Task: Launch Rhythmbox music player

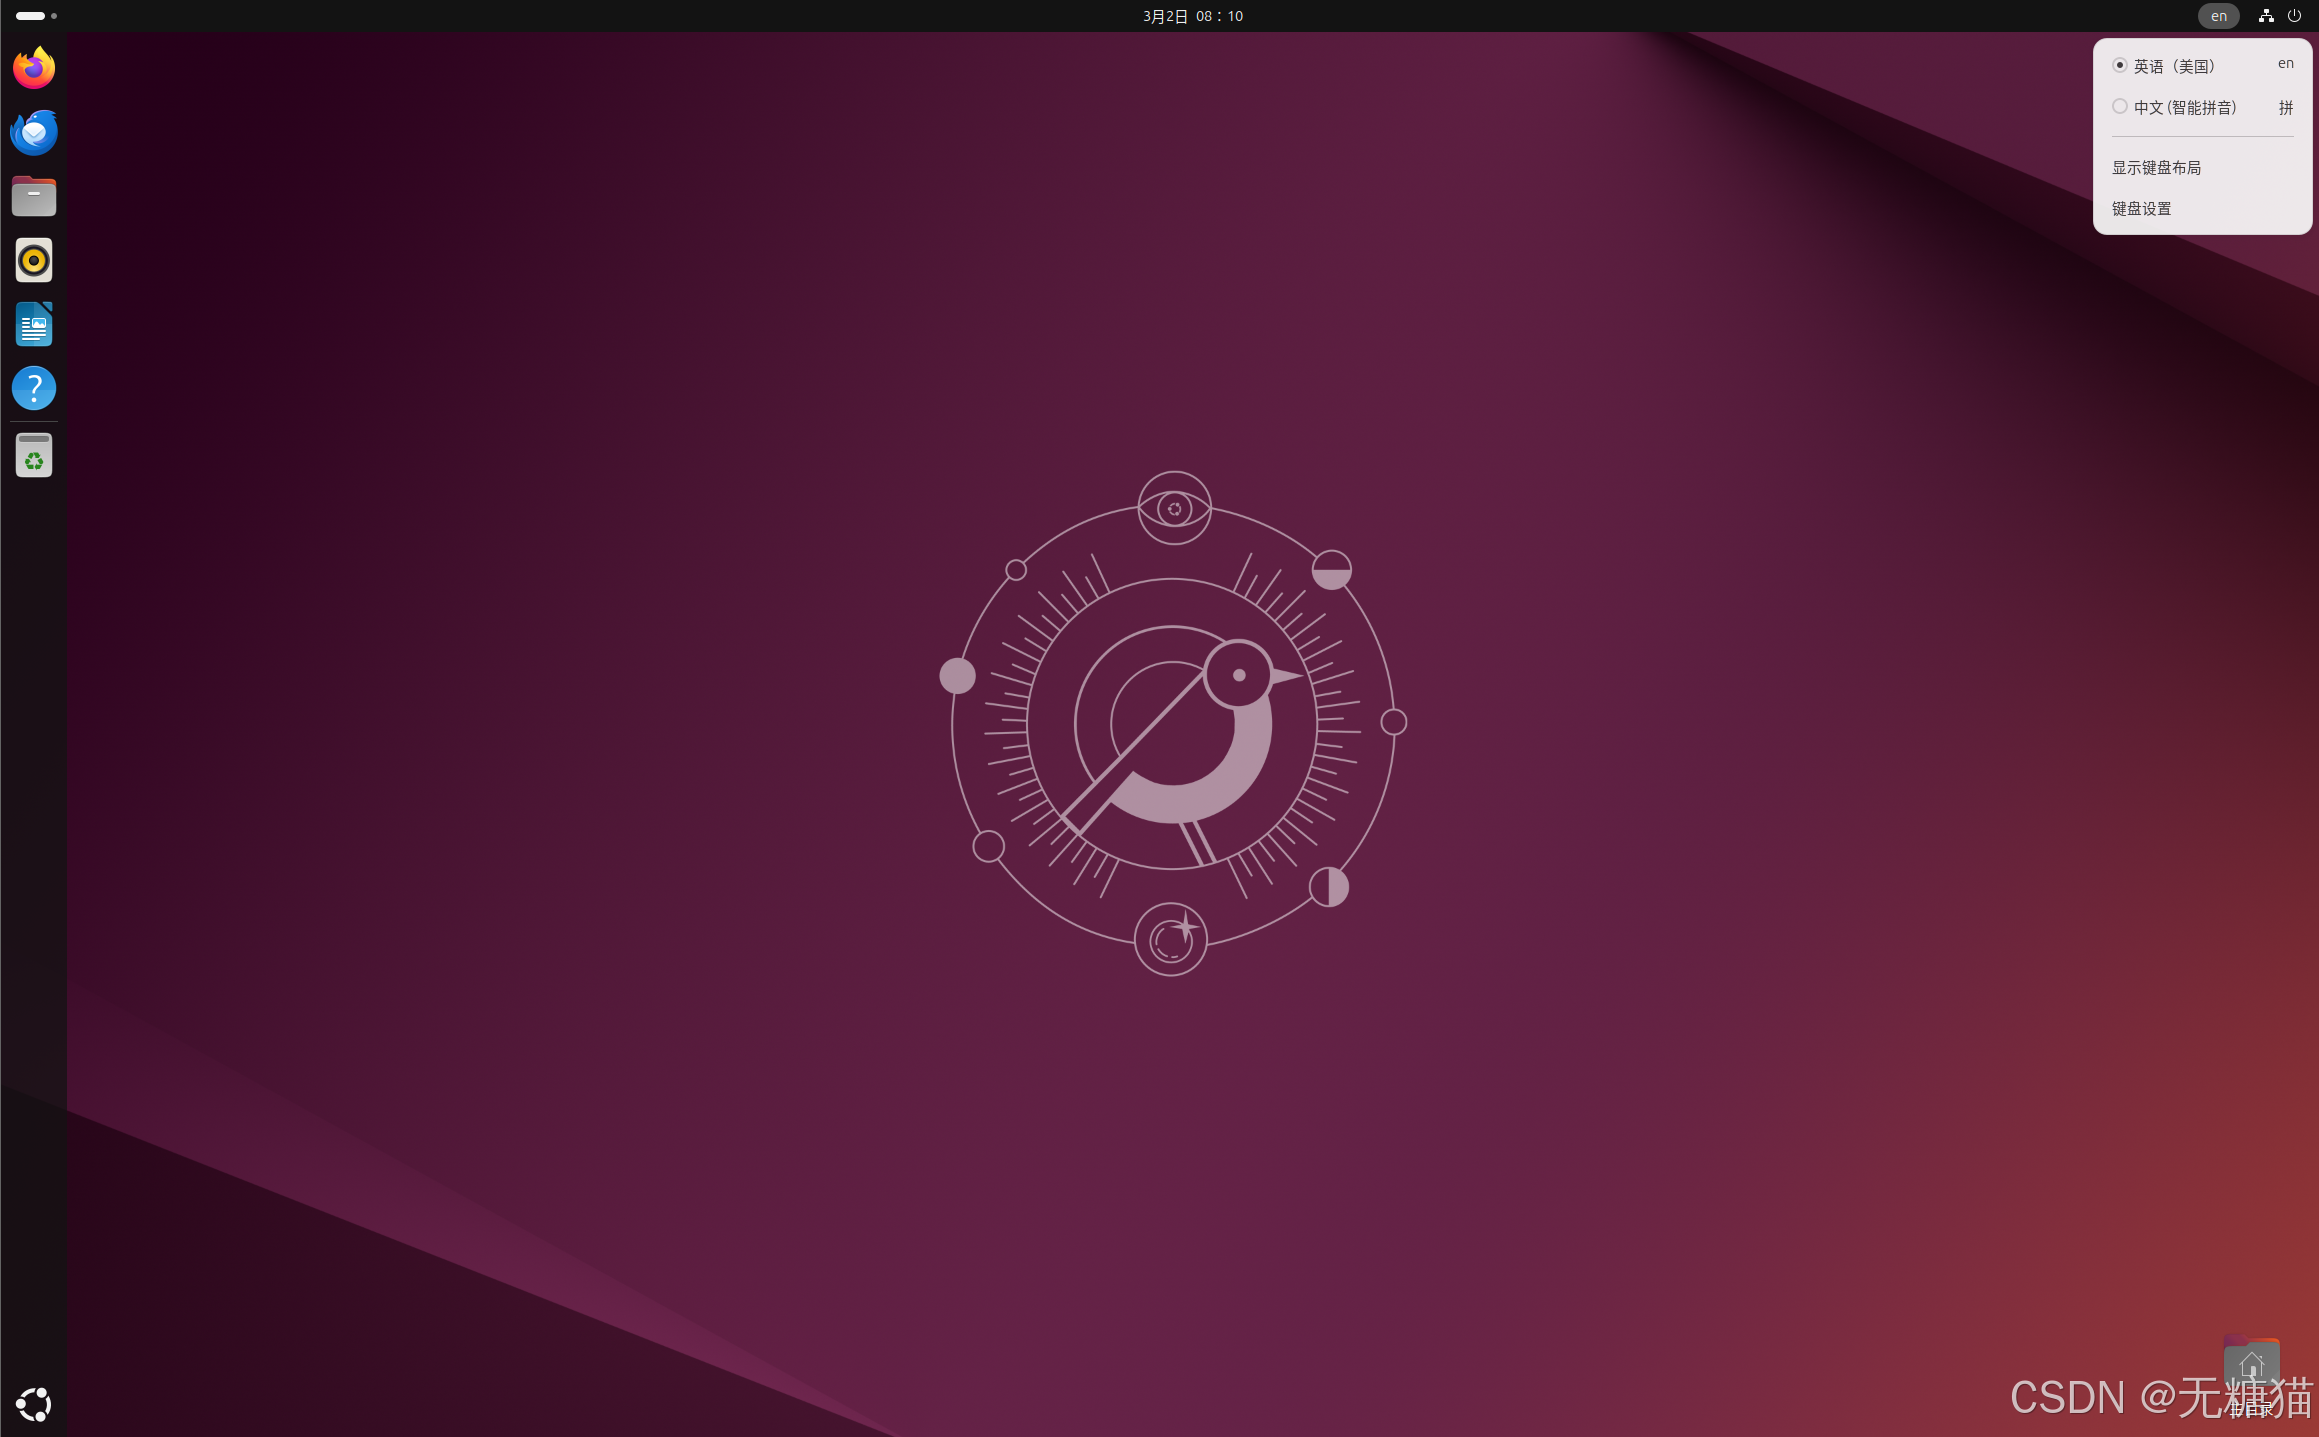Action: pyautogui.click(x=34, y=260)
